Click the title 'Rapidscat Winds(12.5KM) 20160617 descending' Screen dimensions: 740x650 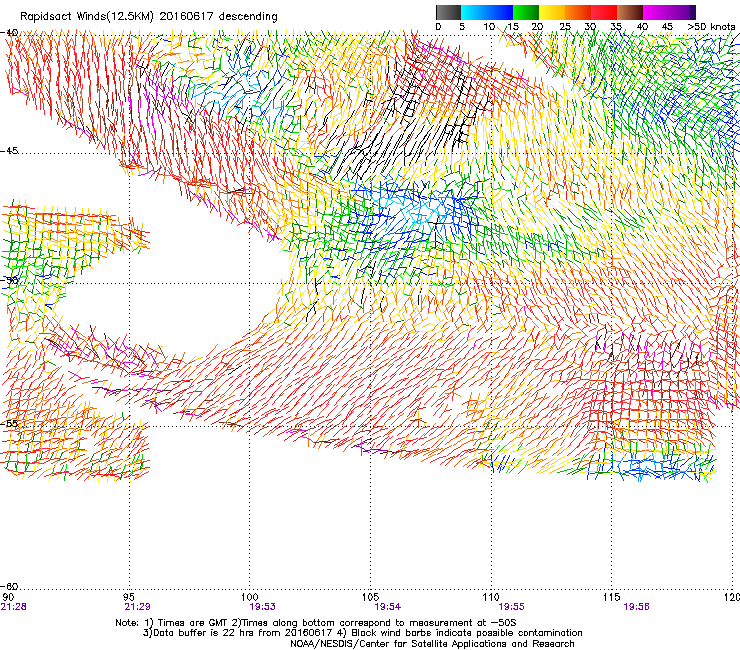(x=149, y=17)
